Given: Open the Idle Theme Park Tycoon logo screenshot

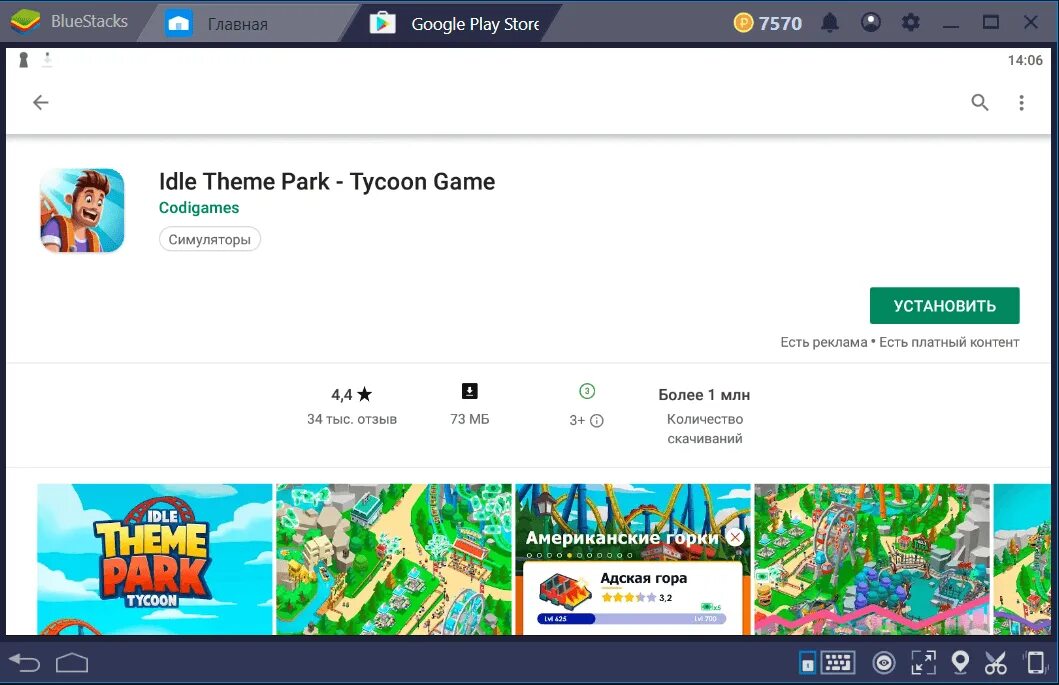Looking at the screenshot, I should [x=155, y=559].
